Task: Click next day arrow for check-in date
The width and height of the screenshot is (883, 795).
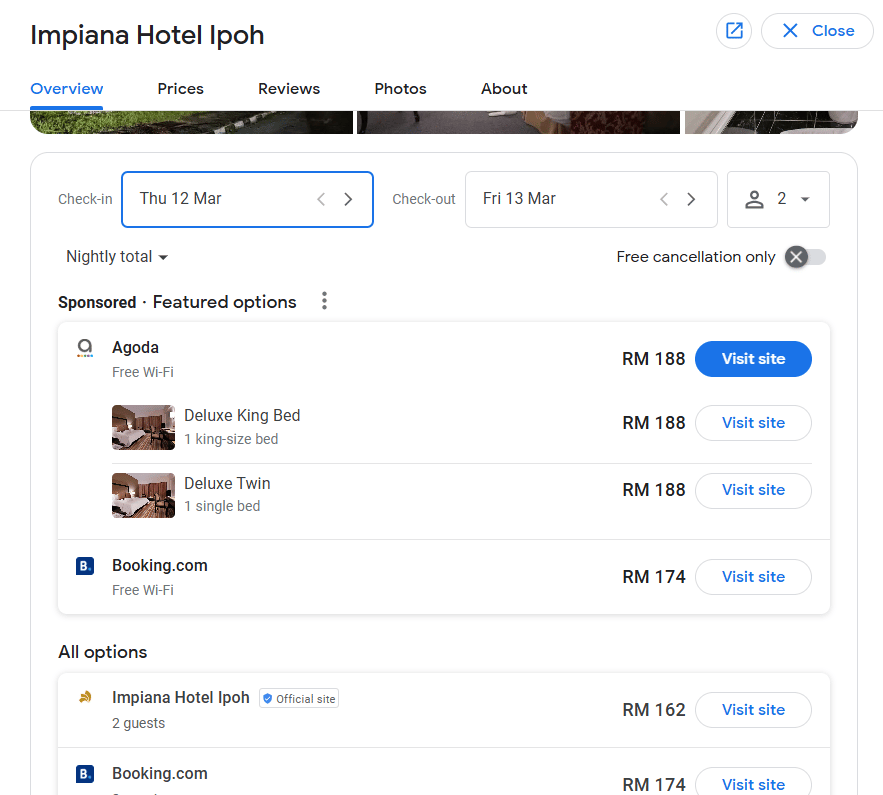Action: [x=348, y=199]
